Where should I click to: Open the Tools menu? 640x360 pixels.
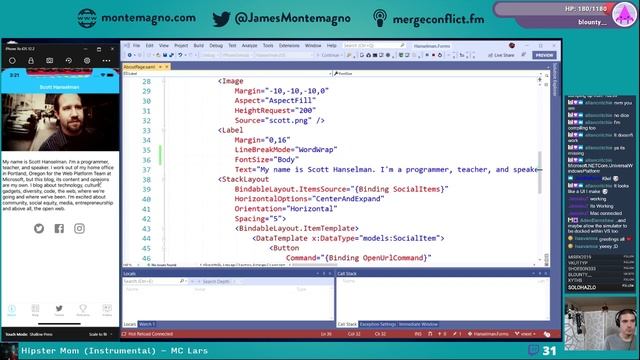pos(268,46)
